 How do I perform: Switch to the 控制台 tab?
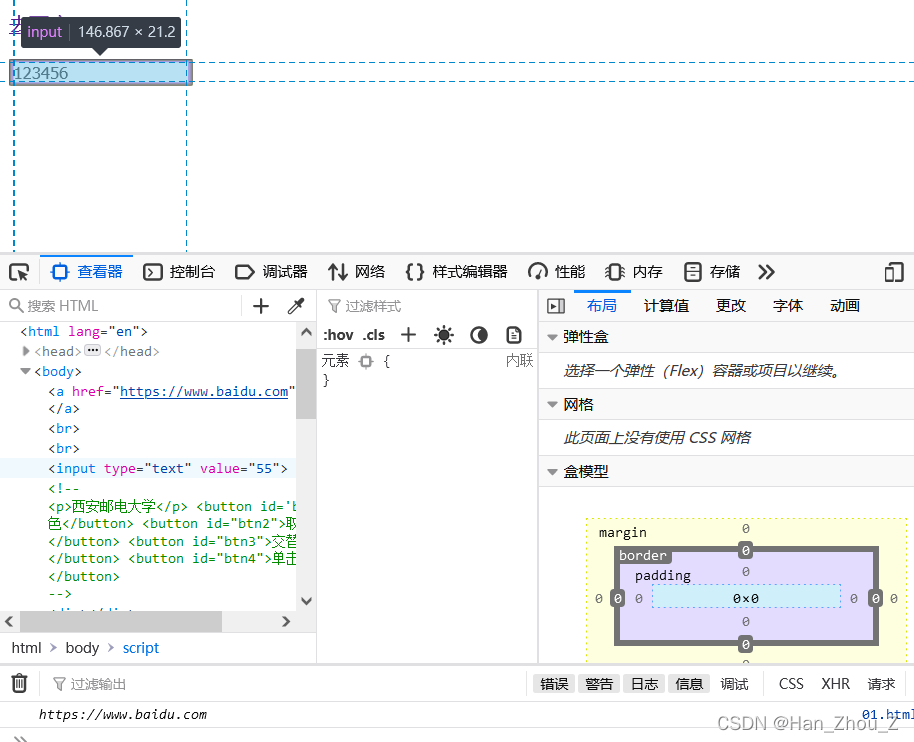179,272
